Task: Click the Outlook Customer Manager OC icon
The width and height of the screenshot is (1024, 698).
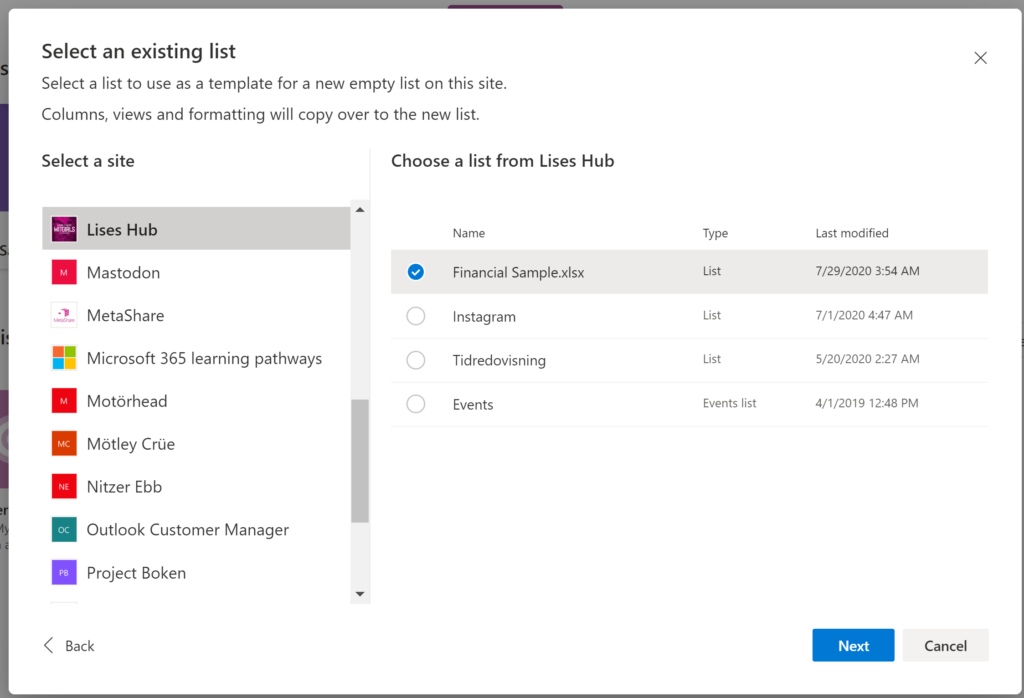Action: click(x=64, y=530)
